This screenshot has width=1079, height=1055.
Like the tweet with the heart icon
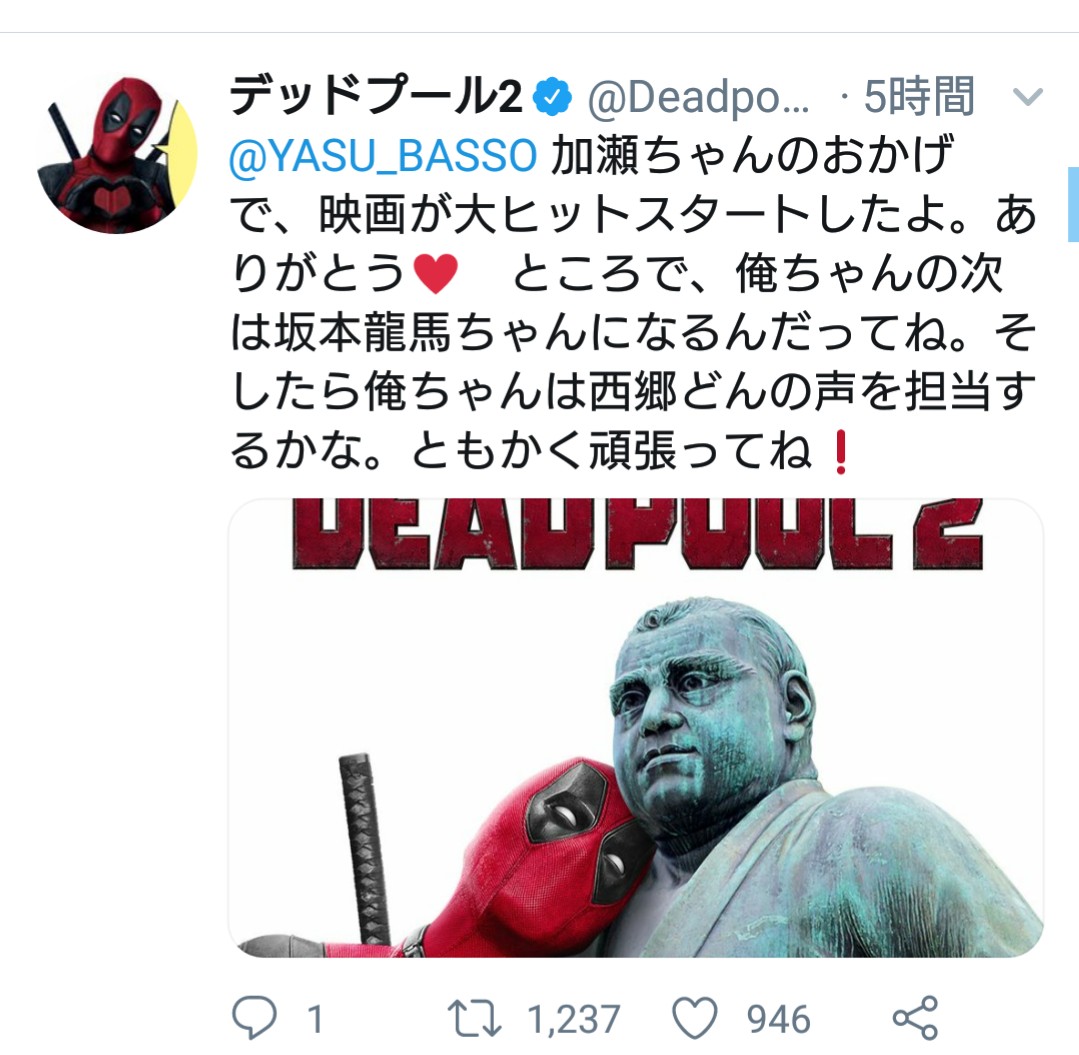694,1018
